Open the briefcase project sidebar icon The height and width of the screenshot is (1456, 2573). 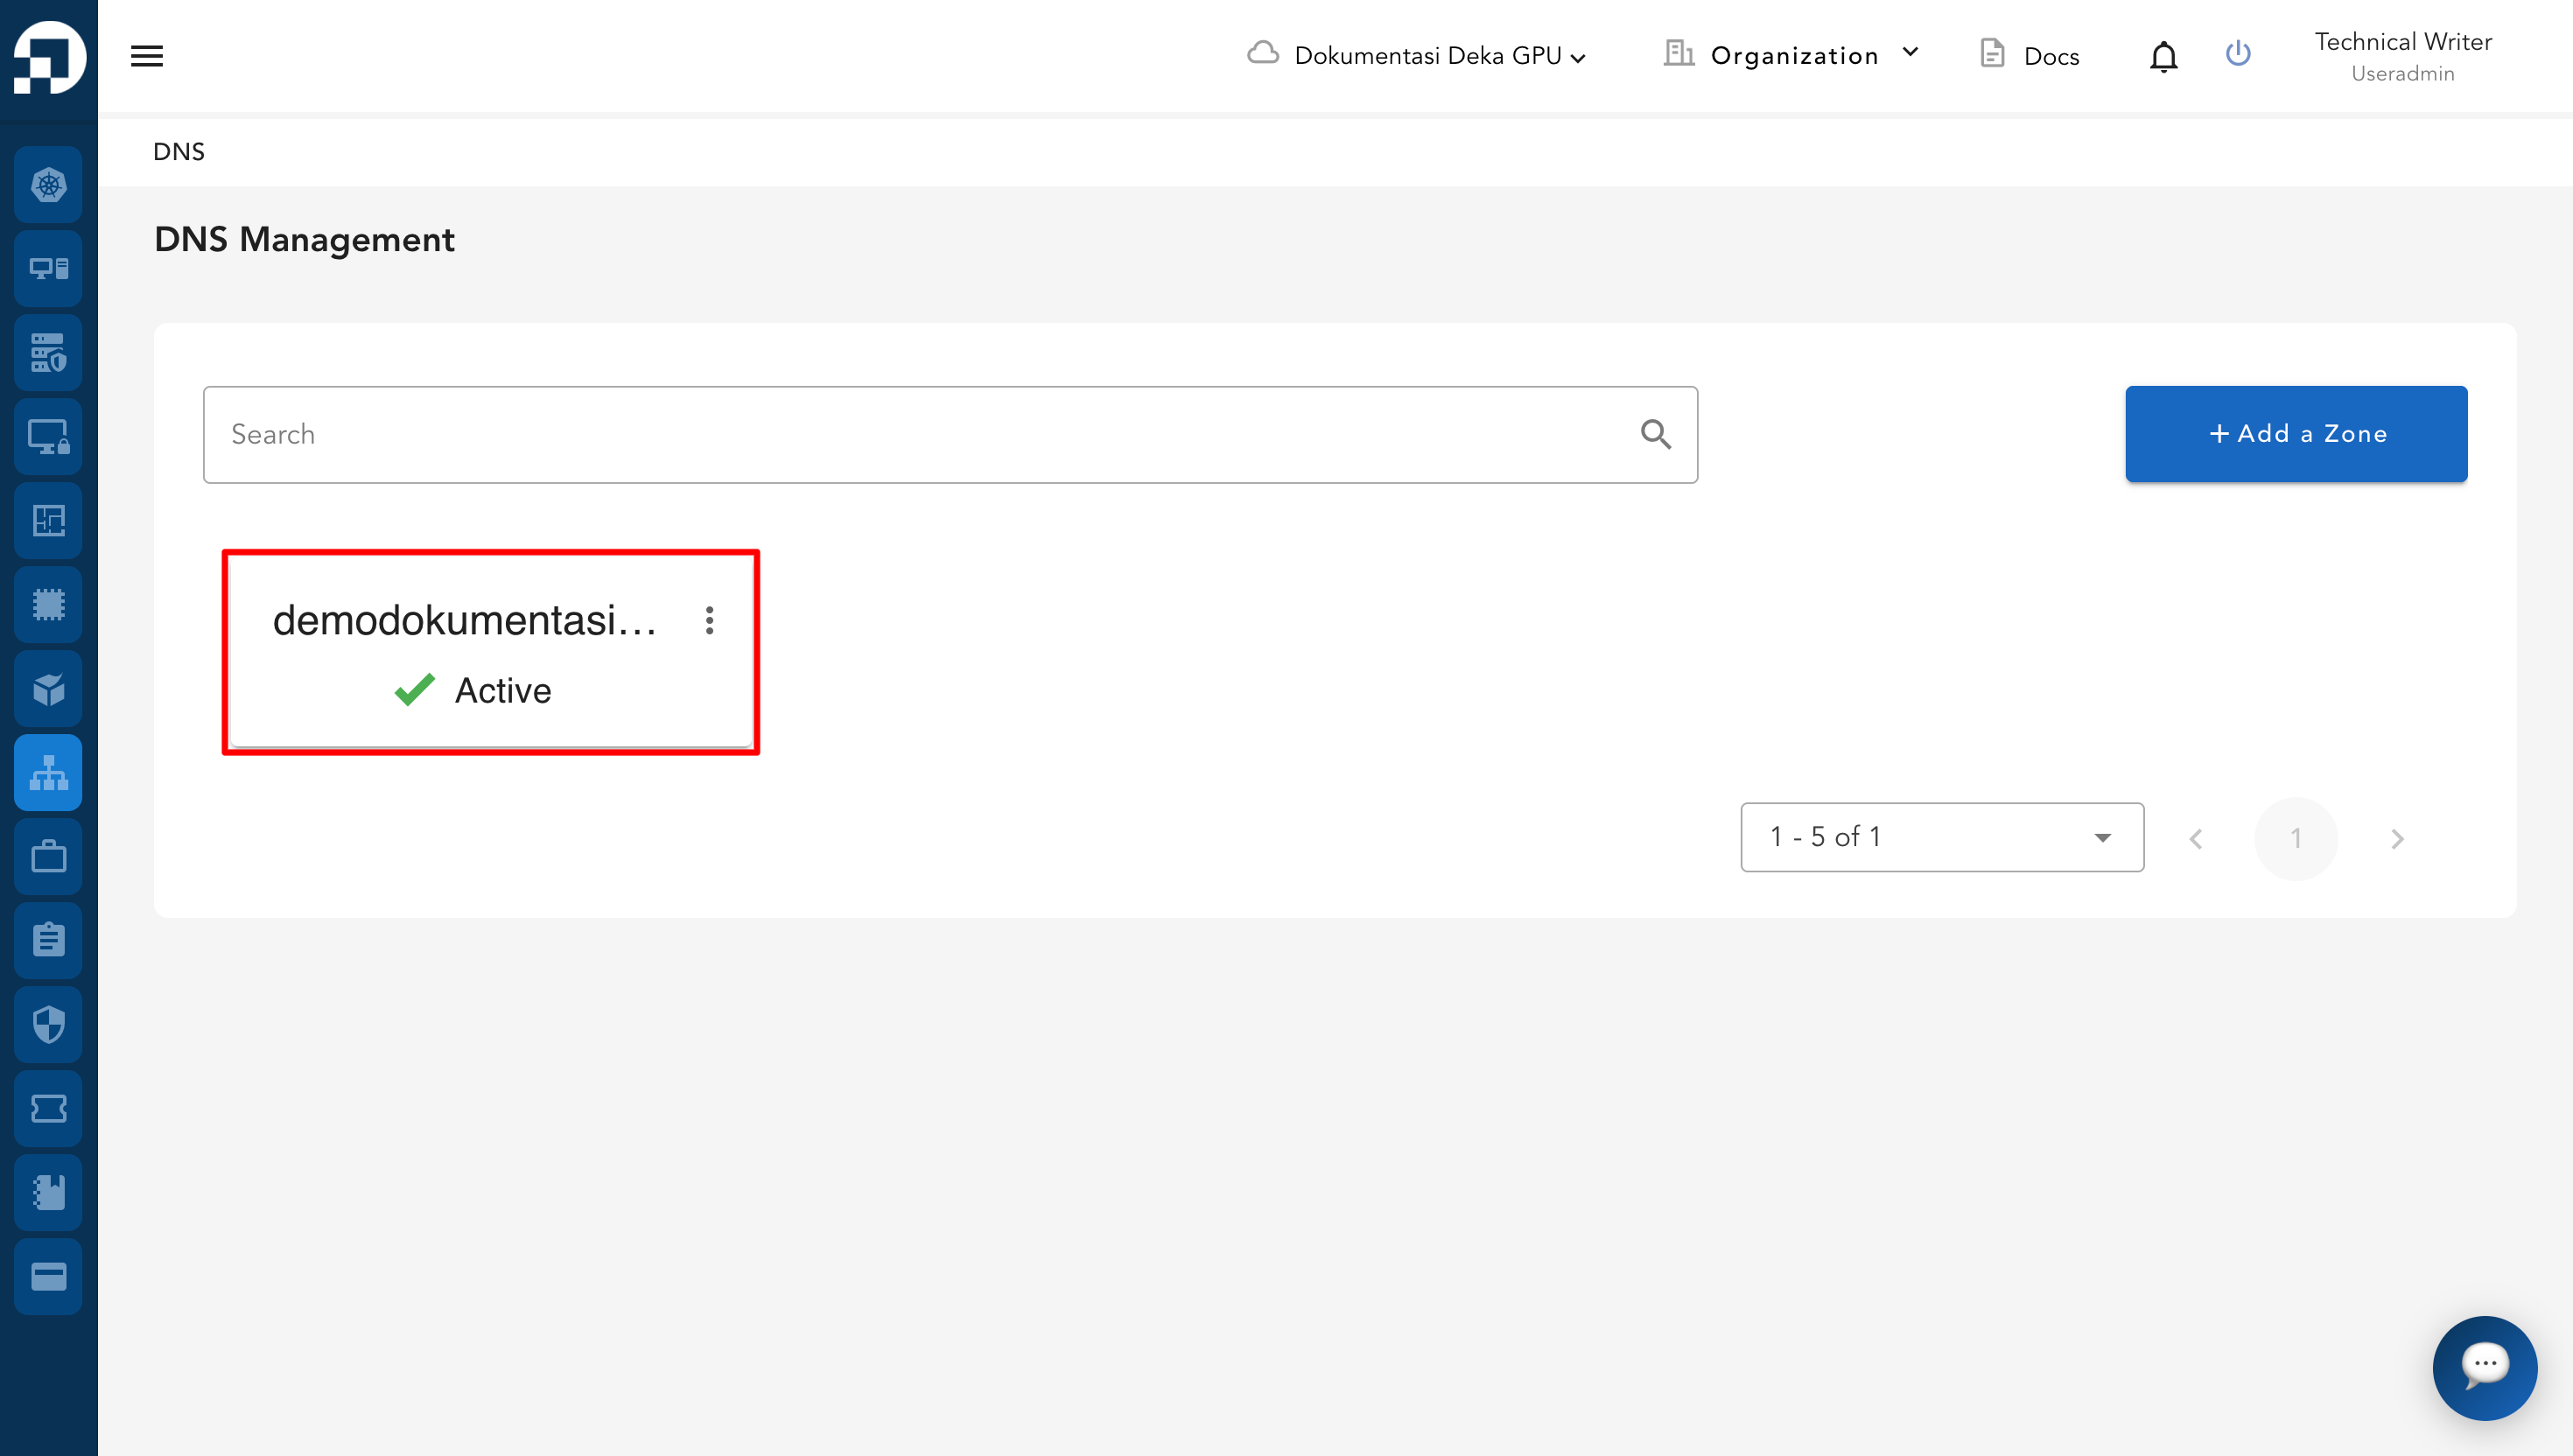48,857
